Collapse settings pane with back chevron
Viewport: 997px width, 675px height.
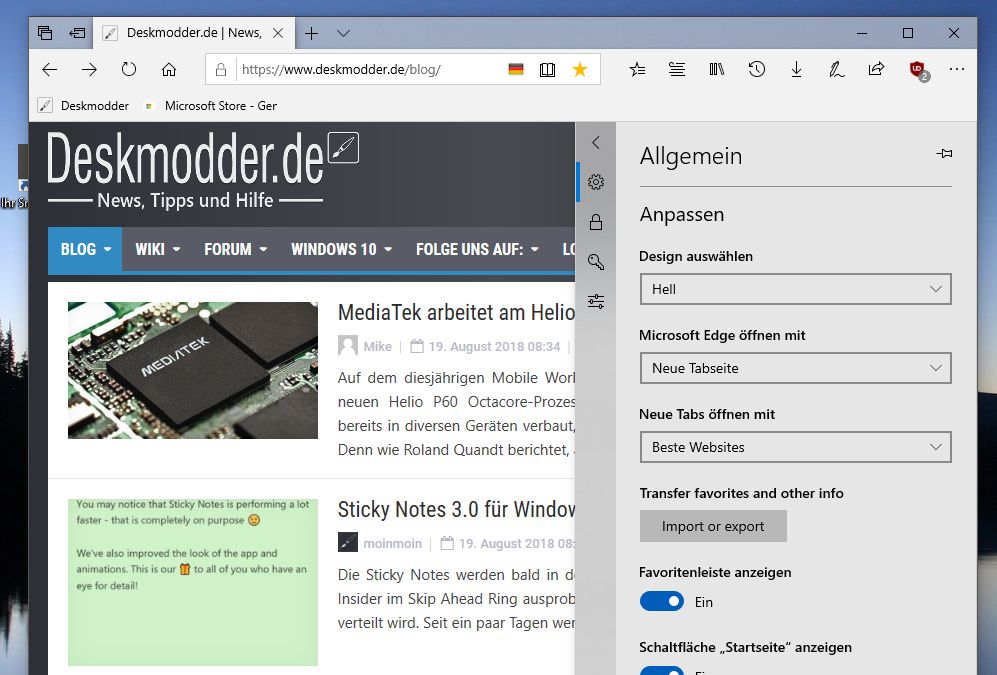tap(596, 142)
